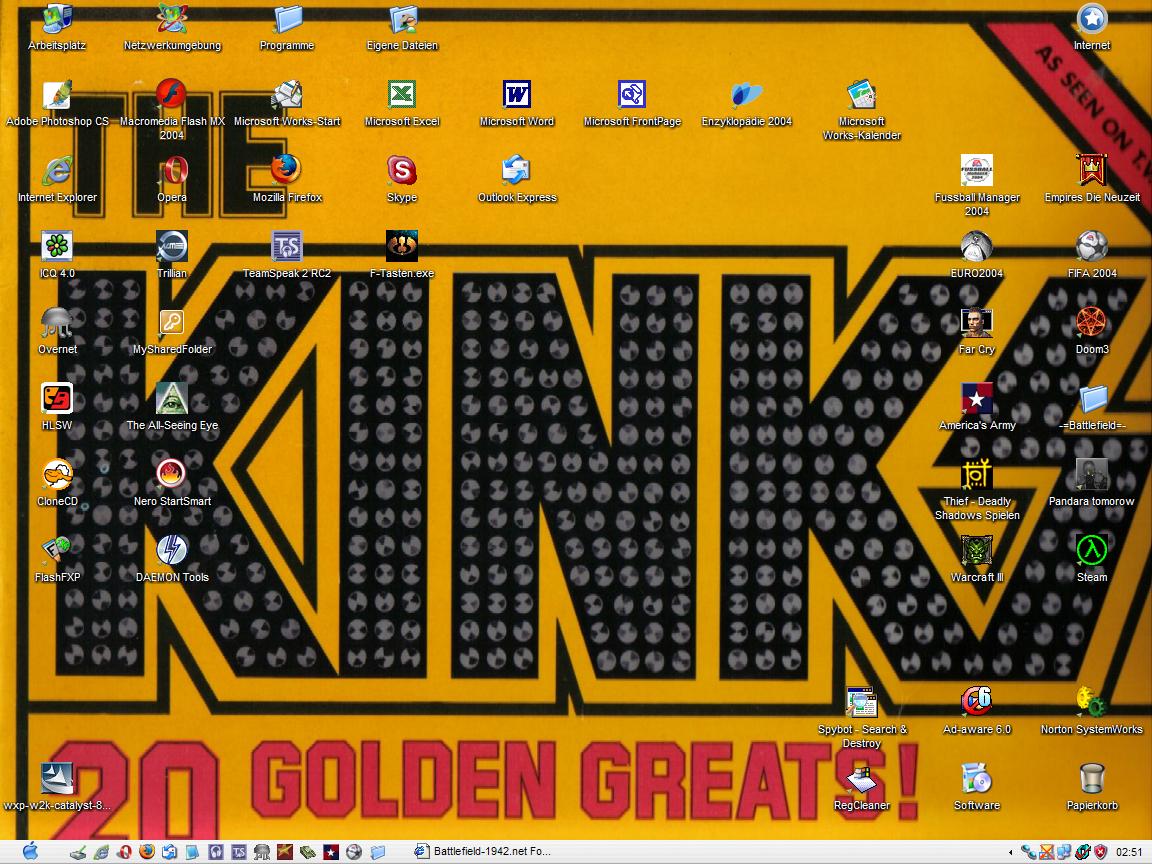The image size is (1152, 864).
Task: Launch Firefox from the quick launch bar
Action: point(146,852)
